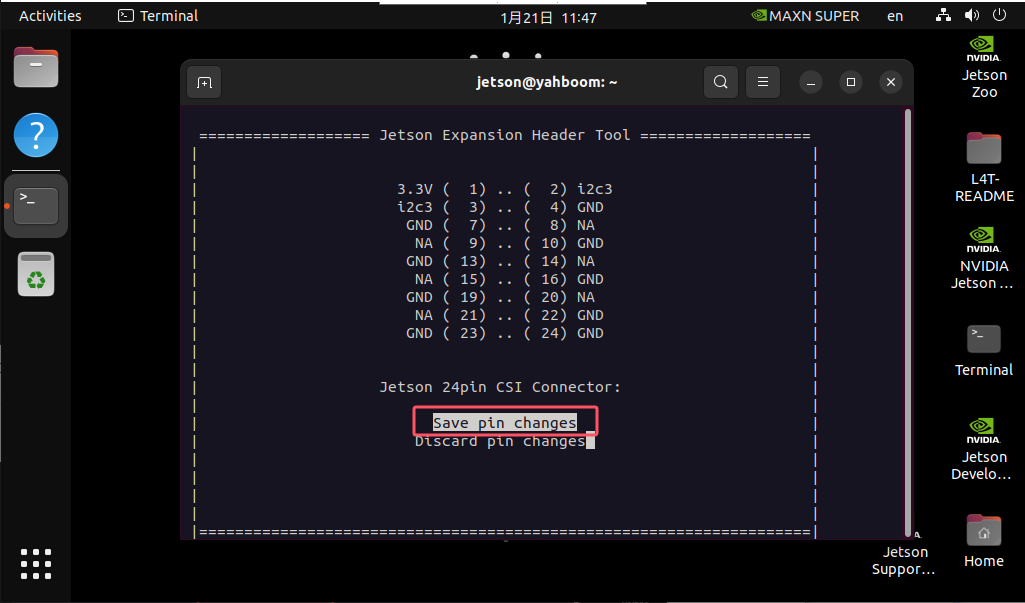Image resolution: width=1025 pixels, height=603 pixels.
Task: Click the i2c3 label beside pin 3
Action: 414,207
